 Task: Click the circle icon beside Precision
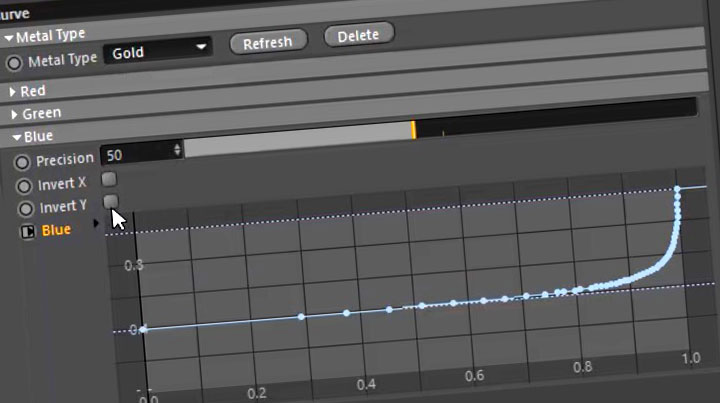click(22, 161)
